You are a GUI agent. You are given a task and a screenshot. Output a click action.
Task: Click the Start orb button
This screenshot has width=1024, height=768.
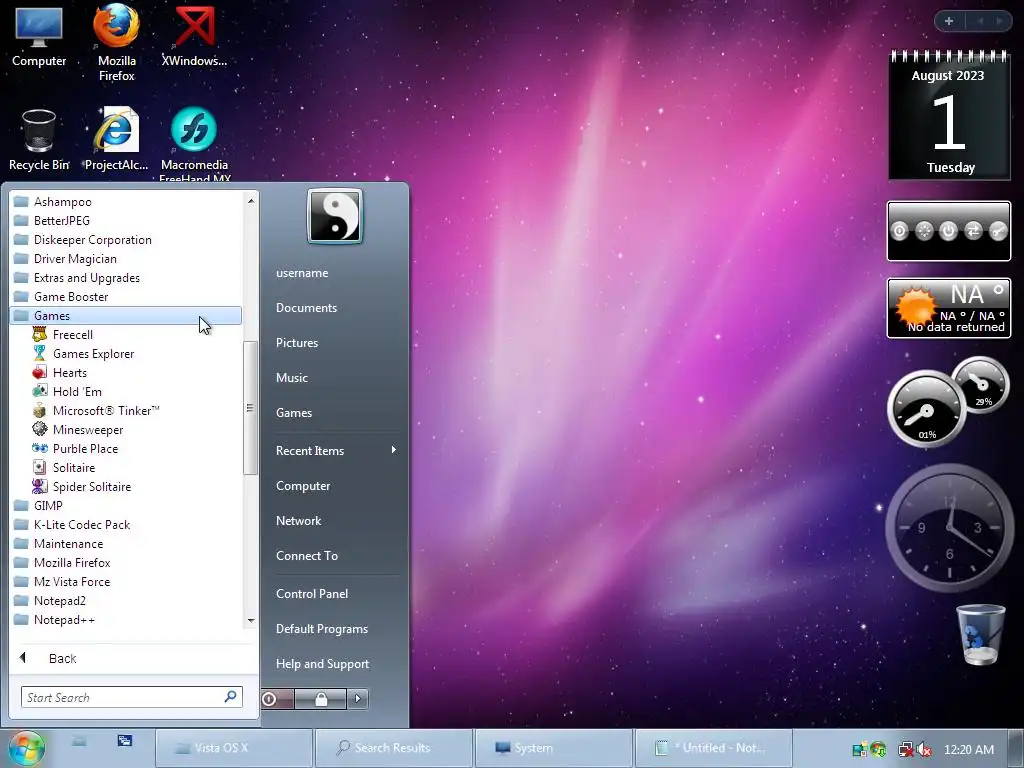pos(26,748)
